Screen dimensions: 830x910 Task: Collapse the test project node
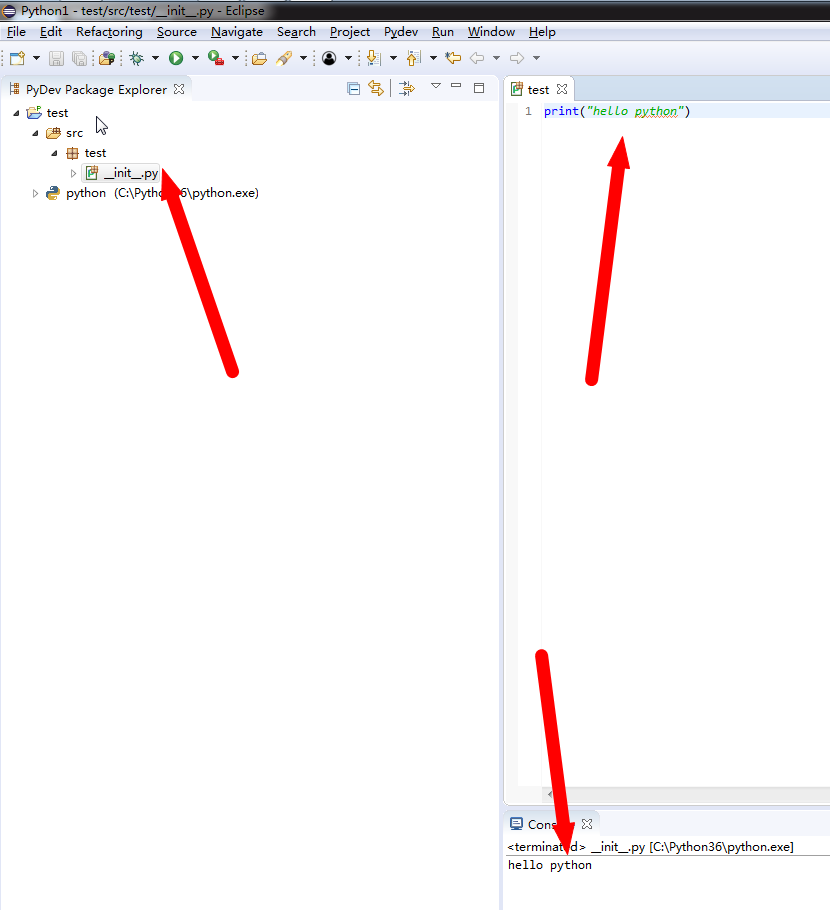pyautogui.click(x=16, y=113)
